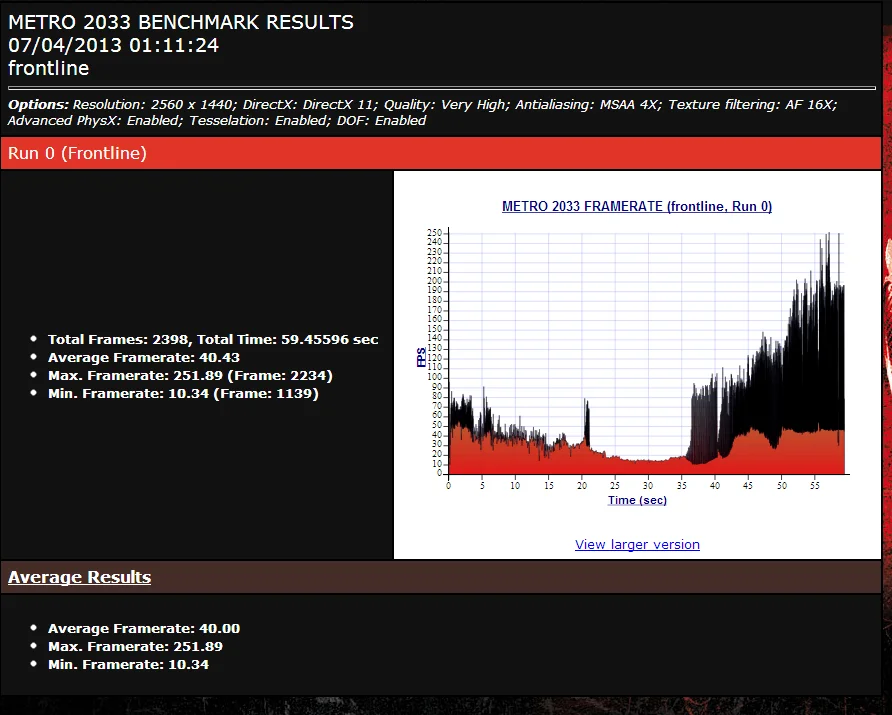
Task: Select the Average Results heading
Action: click(80, 577)
